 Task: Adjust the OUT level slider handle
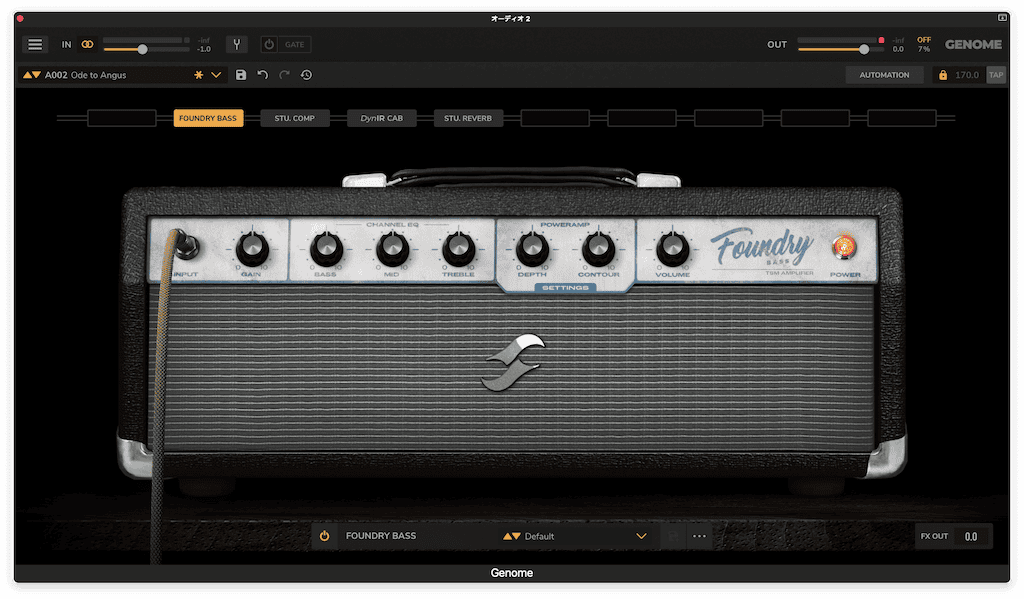coord(864,49)
